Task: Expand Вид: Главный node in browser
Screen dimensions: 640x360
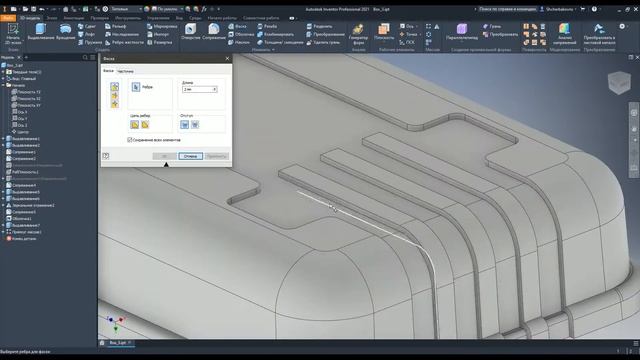Action: tap(3, 78)
